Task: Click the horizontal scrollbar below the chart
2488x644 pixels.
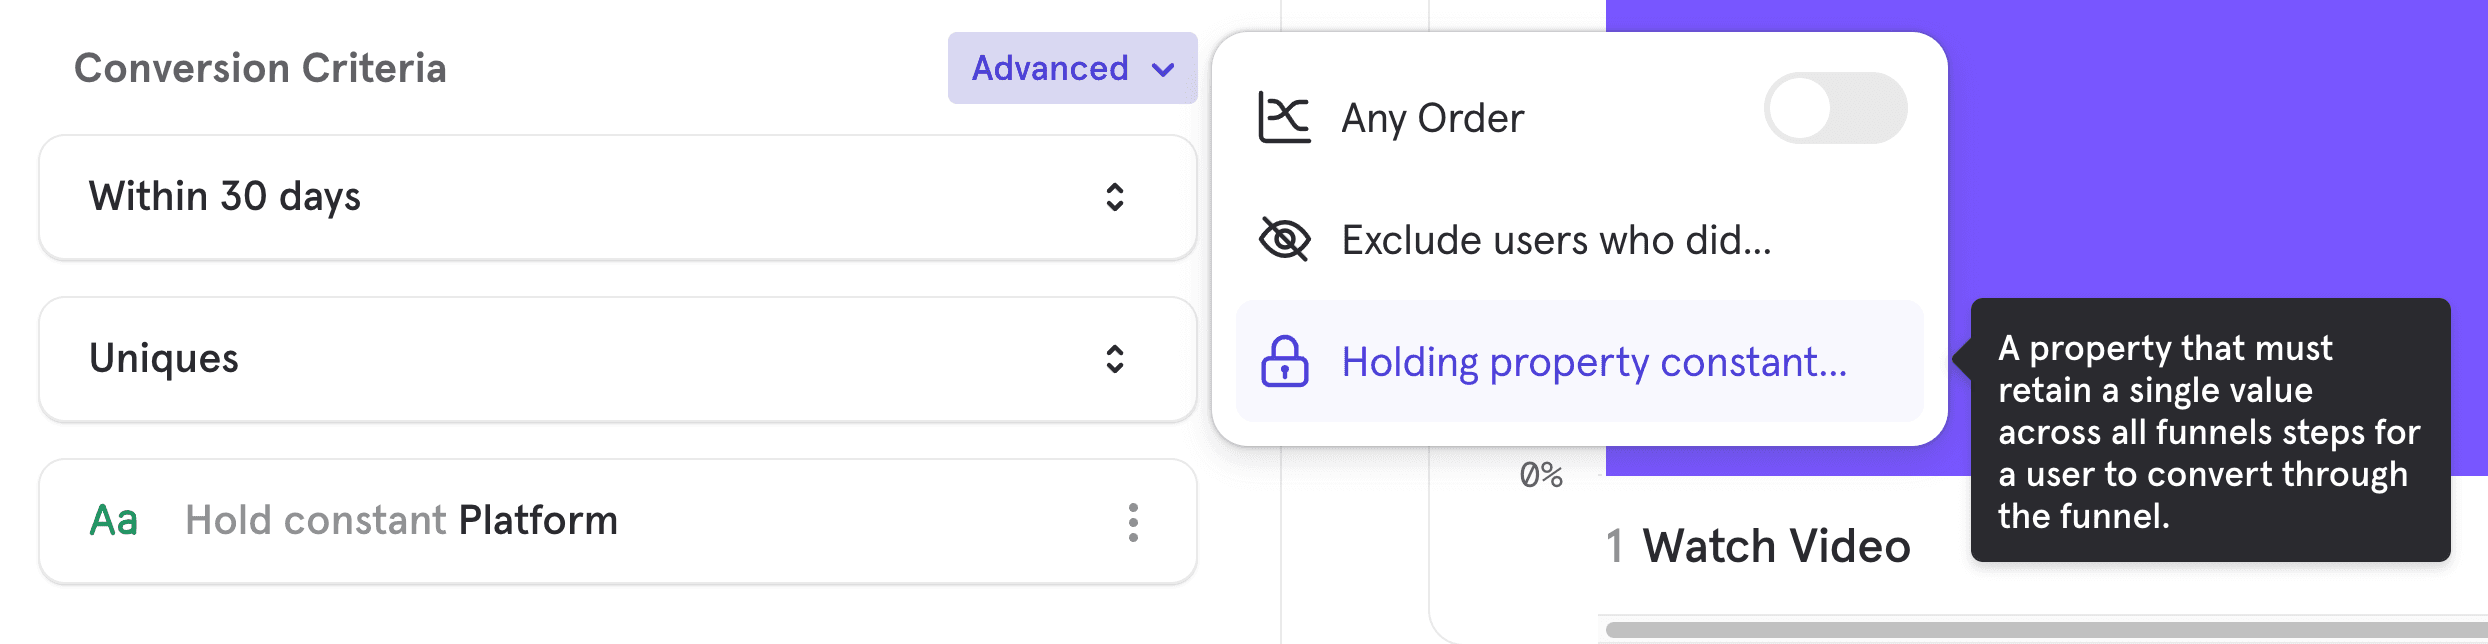Action: [x=2040, y=630]
